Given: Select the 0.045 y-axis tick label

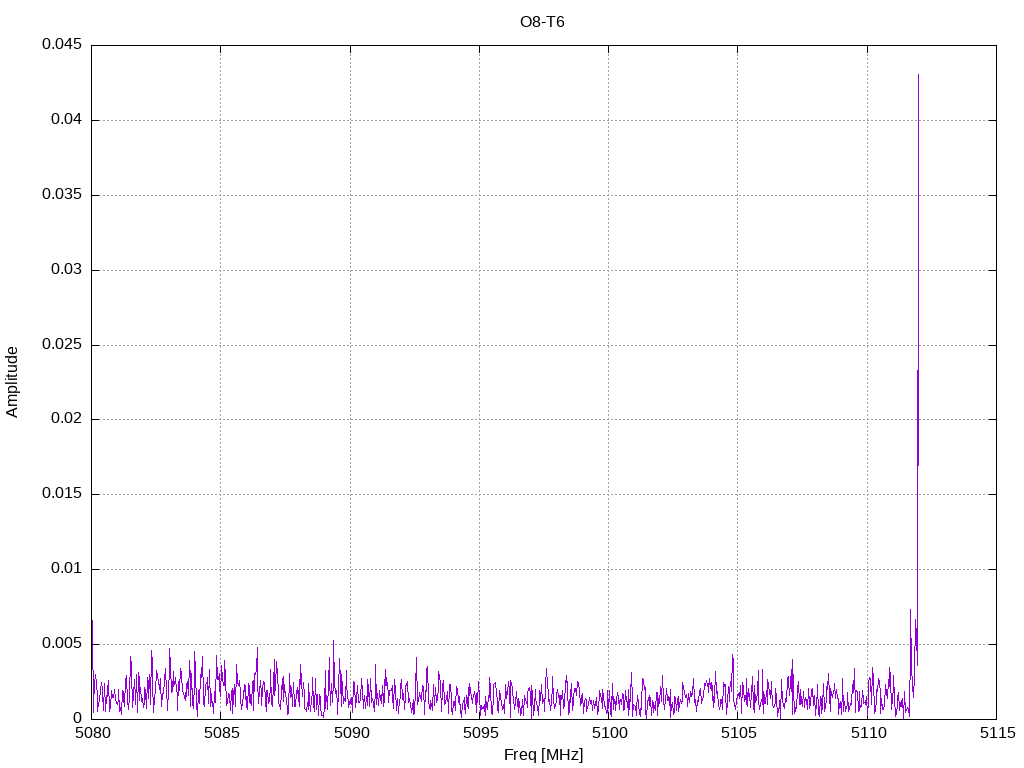Looking at the screenshot, I should 61,45.
